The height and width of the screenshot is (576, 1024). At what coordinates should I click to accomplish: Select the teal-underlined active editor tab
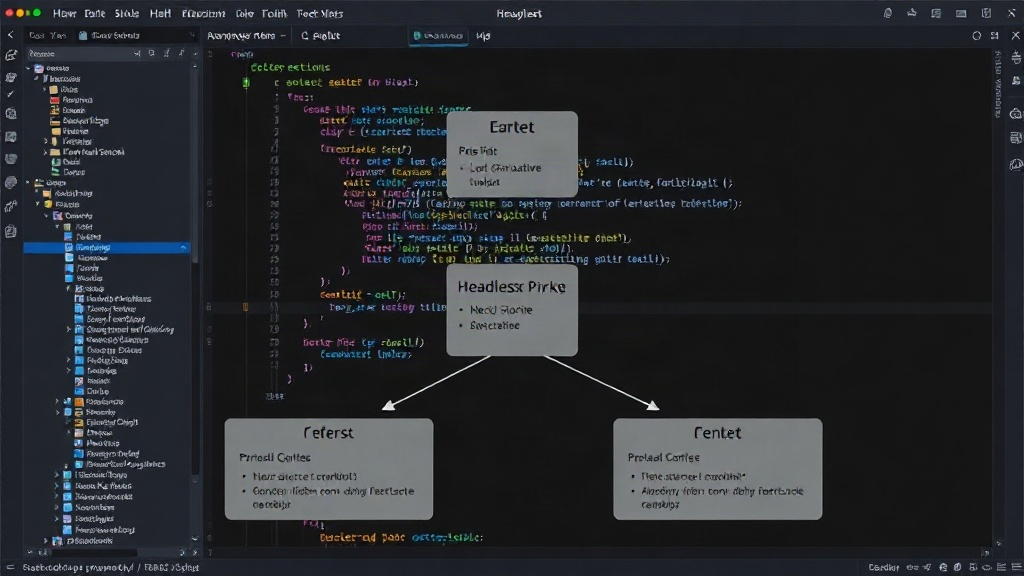tap(438, 36)
